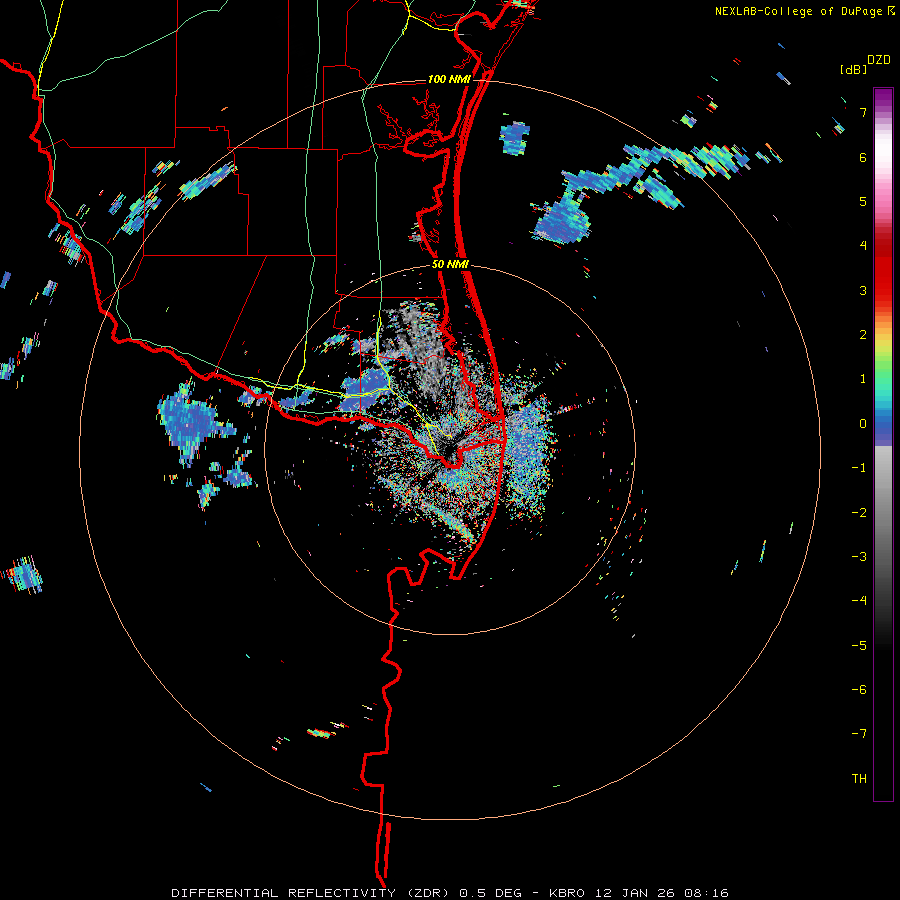
Task: Click the '3' value on color scale
Action: (863, 290)
